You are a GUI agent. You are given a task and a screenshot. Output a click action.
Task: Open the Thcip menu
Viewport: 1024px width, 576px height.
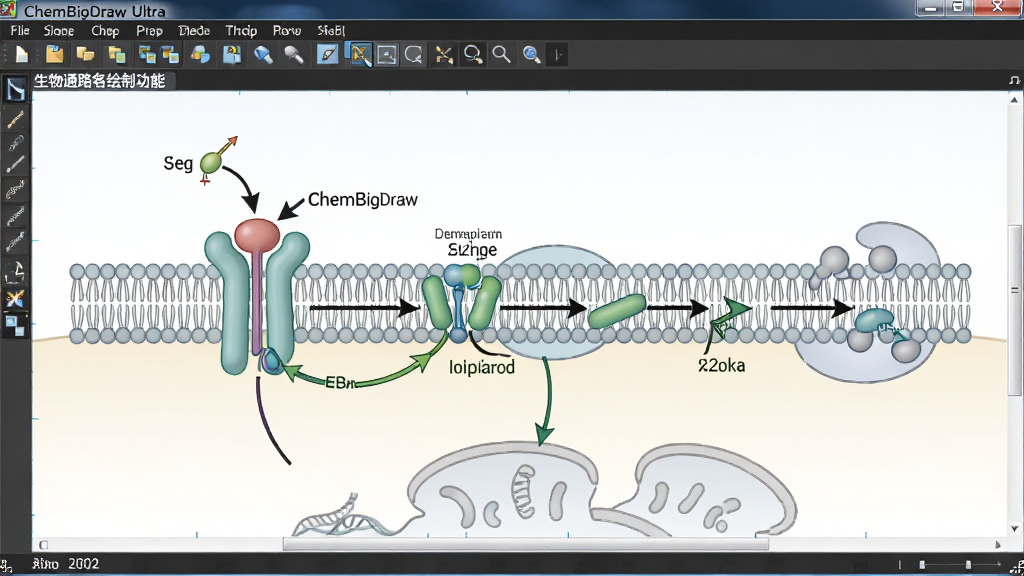tap(241, 31)
